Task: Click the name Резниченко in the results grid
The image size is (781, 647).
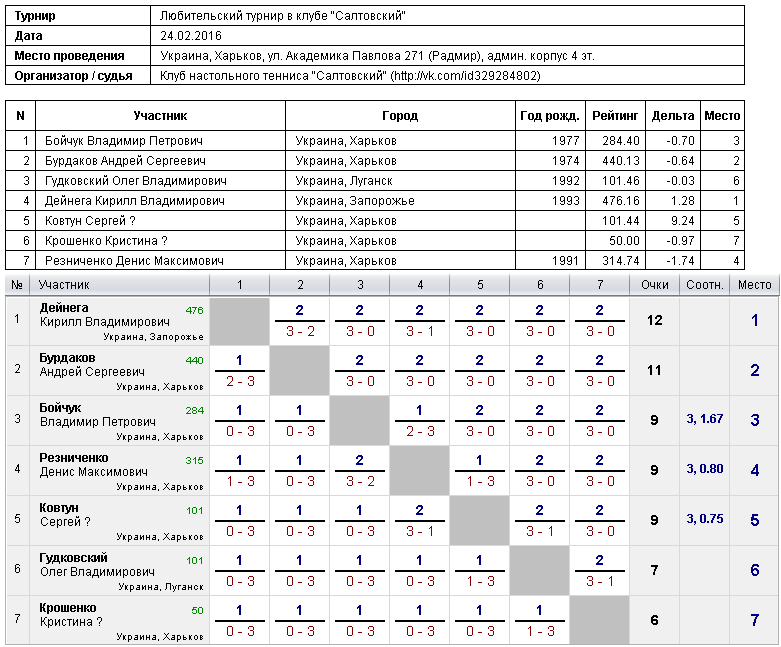Action: [74, 458]
